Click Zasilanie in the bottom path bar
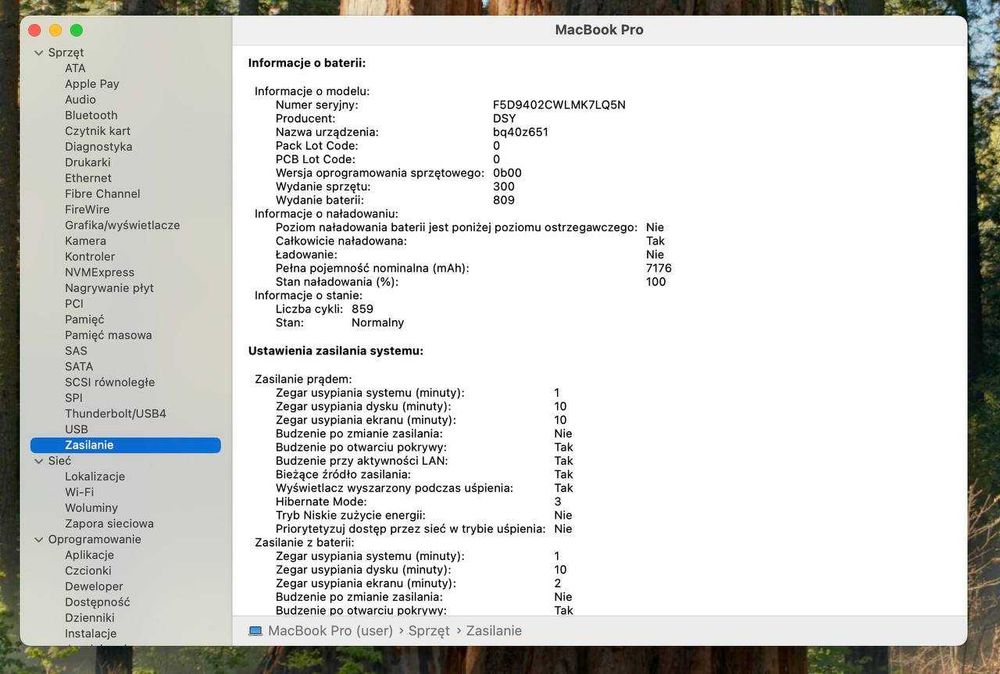1000x674 pixels. coord(494,631)
